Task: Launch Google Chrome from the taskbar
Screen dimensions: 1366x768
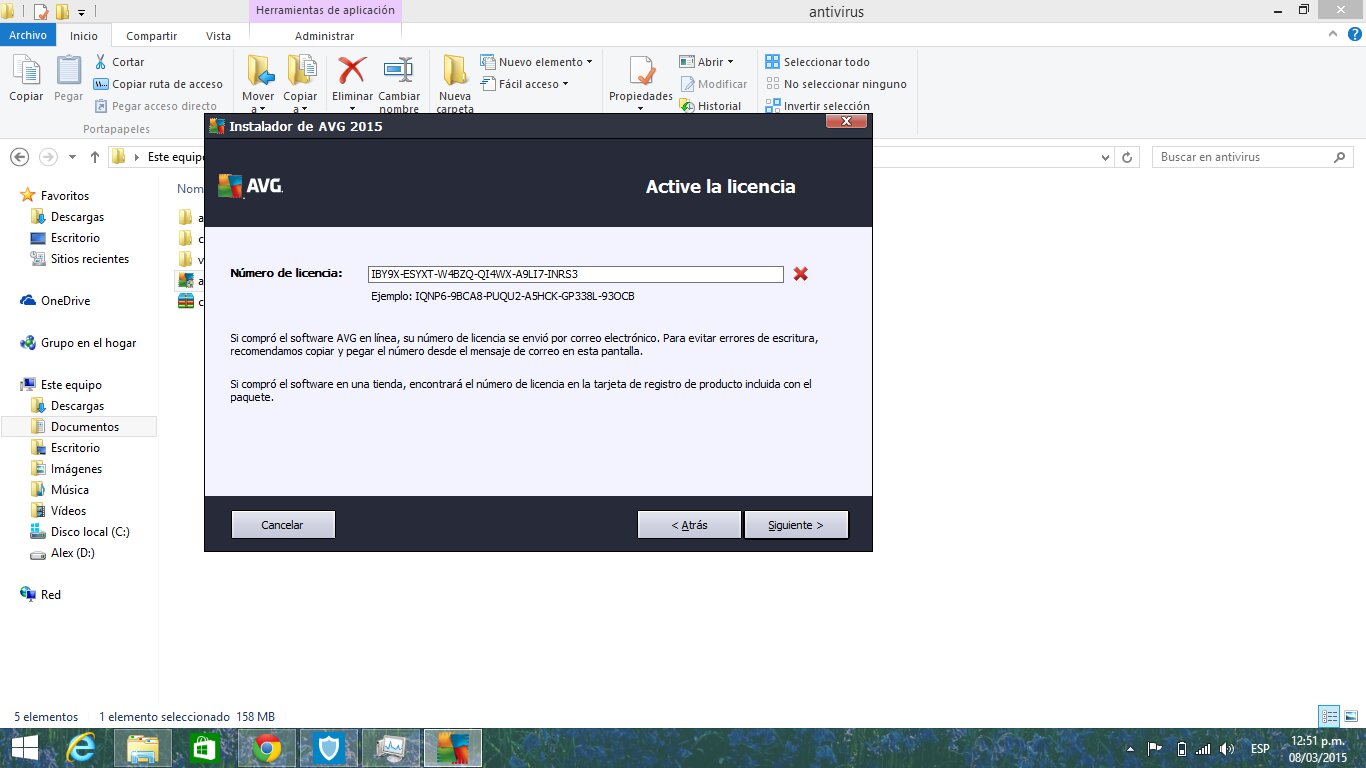Action: (268, 747)
